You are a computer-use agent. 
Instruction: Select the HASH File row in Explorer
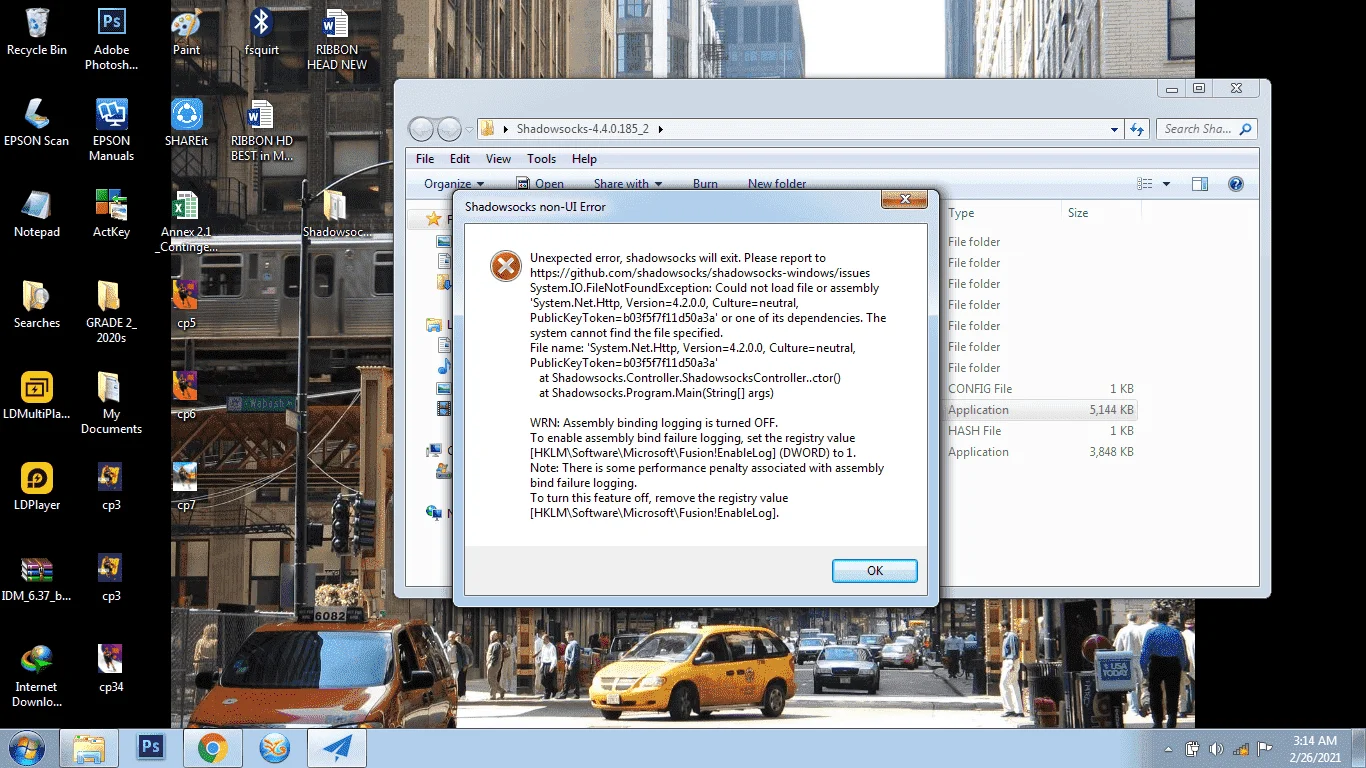[x=1040, y=431]
